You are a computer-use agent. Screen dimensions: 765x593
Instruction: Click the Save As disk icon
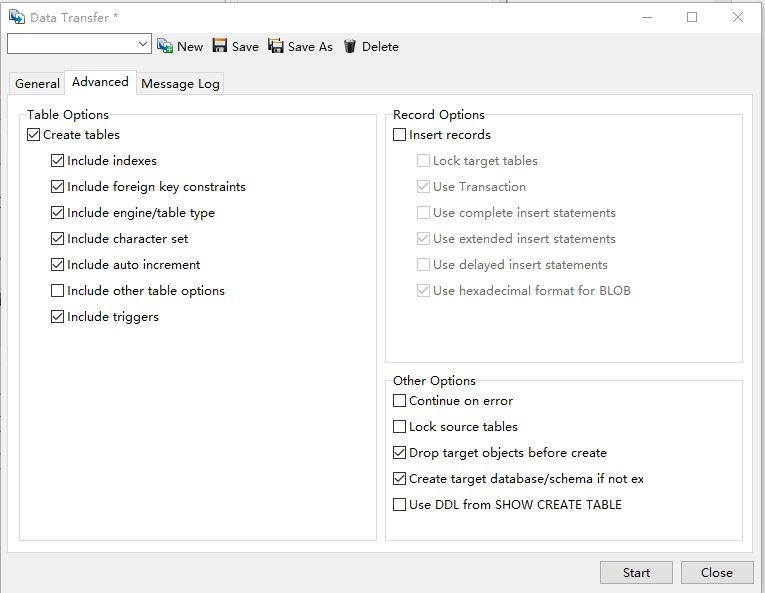tap(276, 45)
